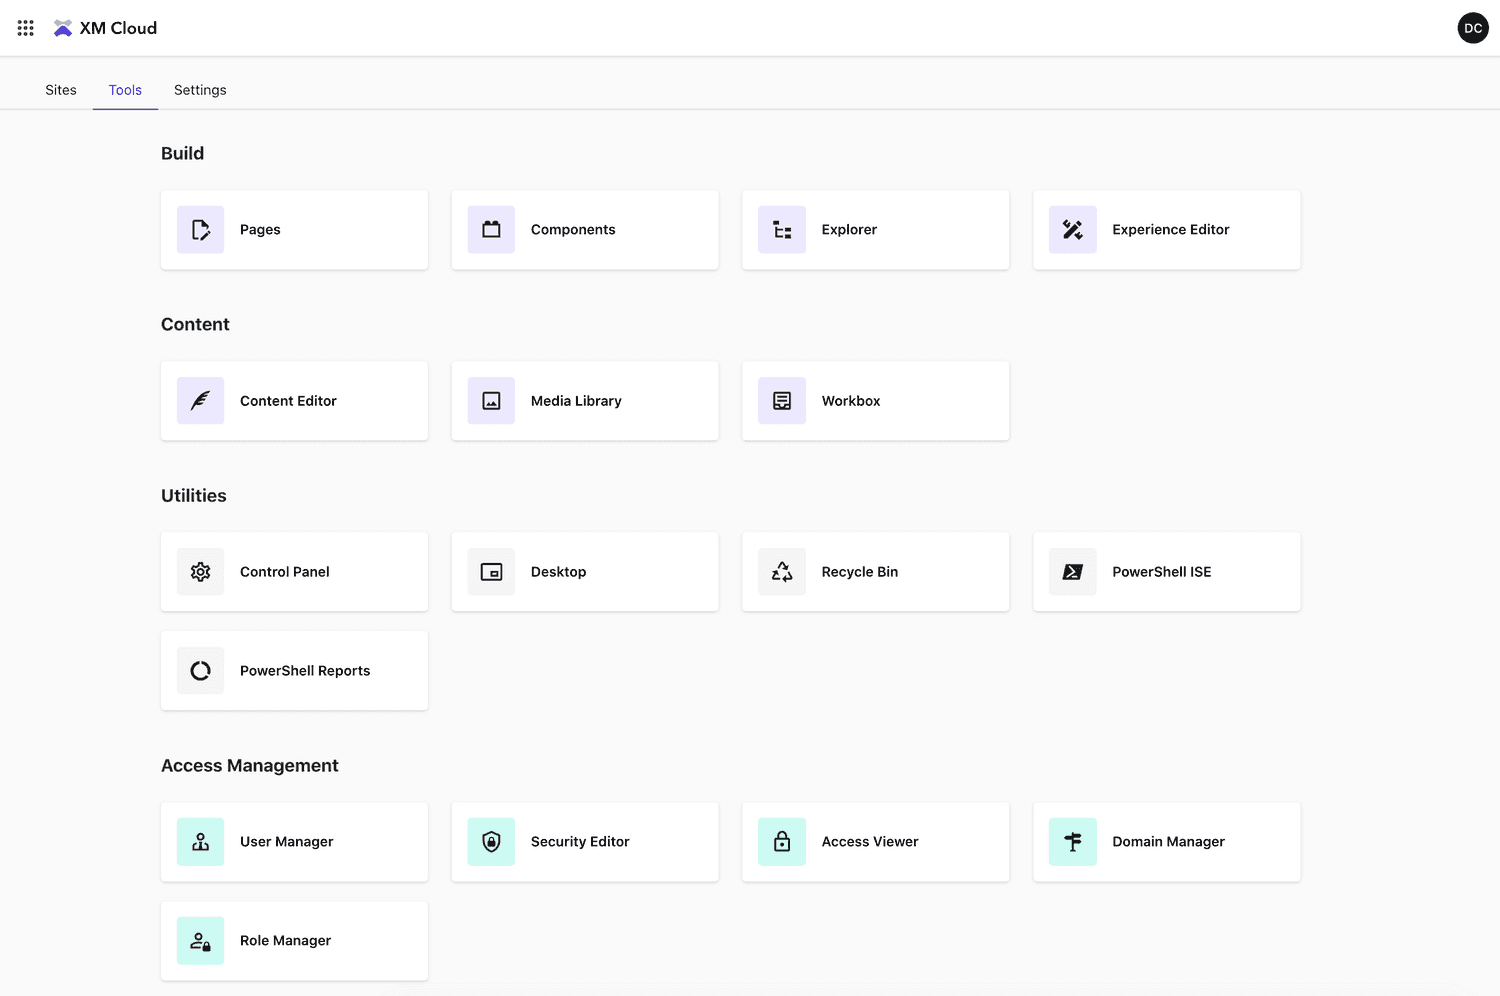1500x996 pixels.
Task: Open the Pages tool label
Action: point(260,230)
